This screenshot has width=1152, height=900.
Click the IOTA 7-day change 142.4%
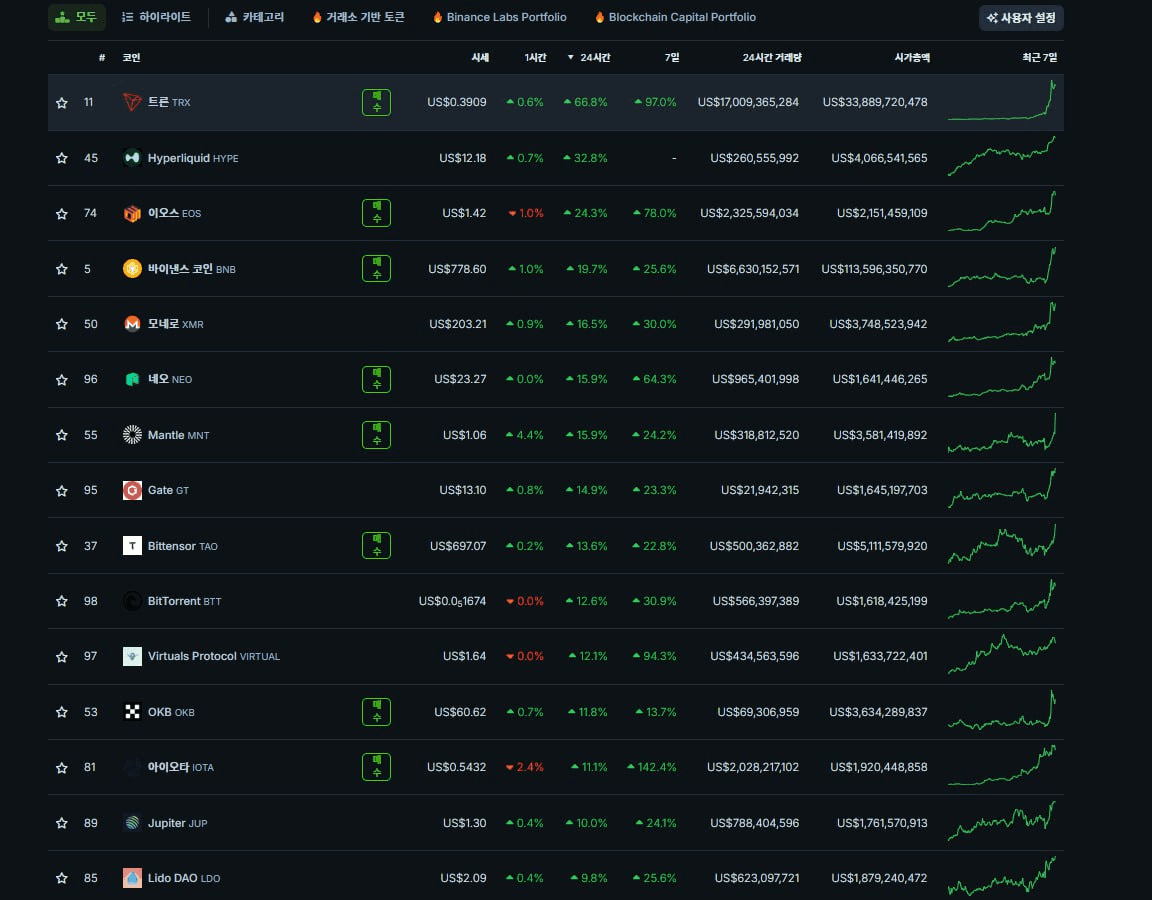(652, 767)
